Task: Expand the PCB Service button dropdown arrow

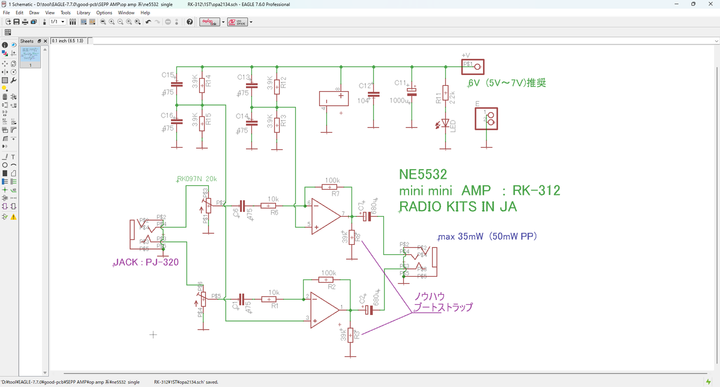Action: [x=251, y=22]
